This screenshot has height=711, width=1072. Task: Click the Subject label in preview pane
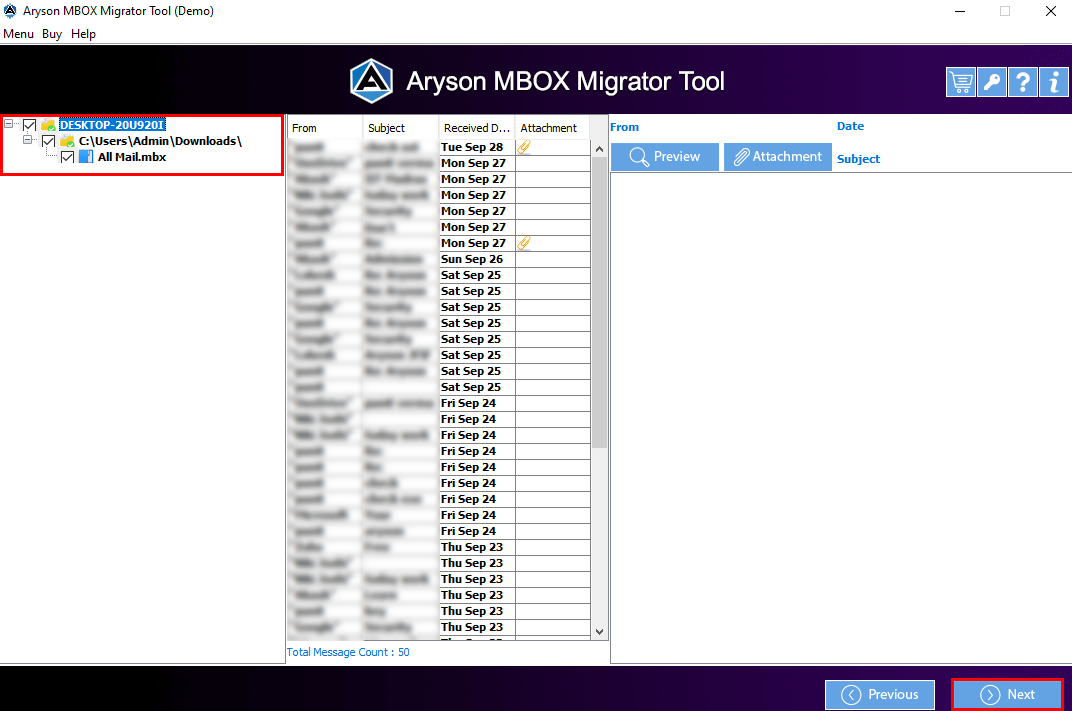(x=858, y=159)
